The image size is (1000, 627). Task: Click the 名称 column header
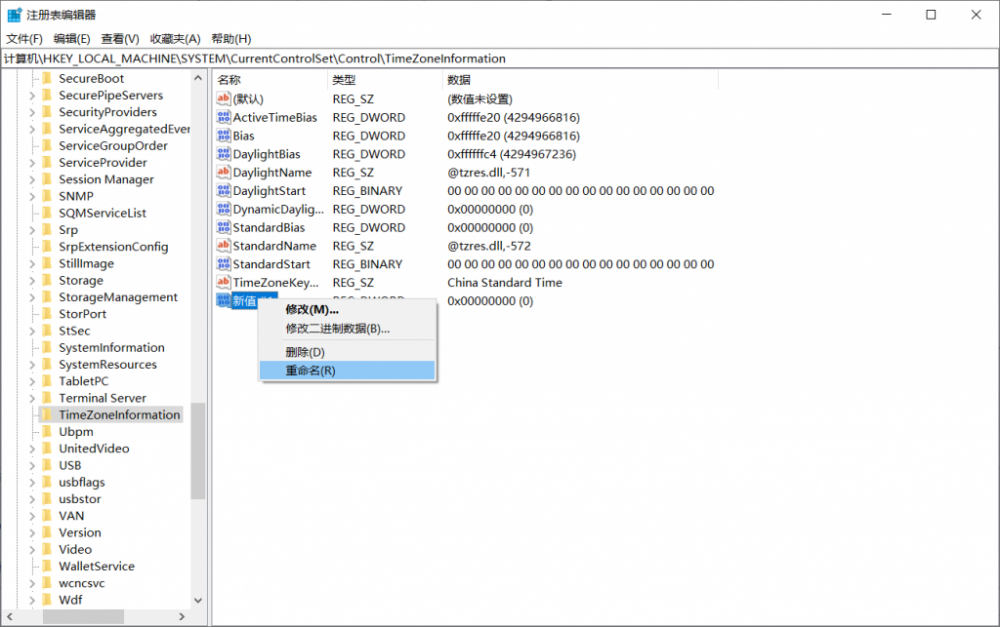click(x=230, y=80)
